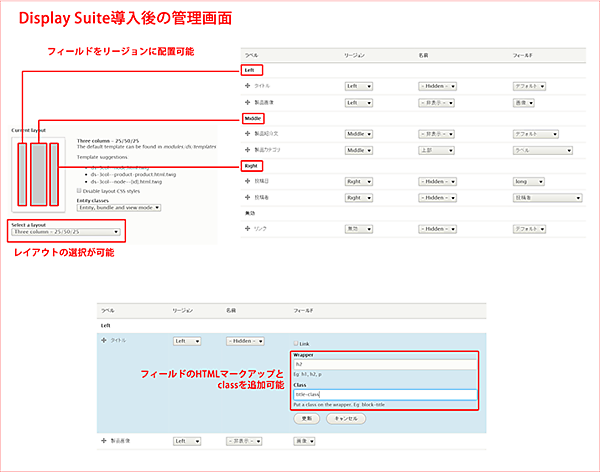Click タイトル drag handle in the lower table
The height and width of the screenshot is (472, 600).
pyautogui.click(x=102, y=341)
